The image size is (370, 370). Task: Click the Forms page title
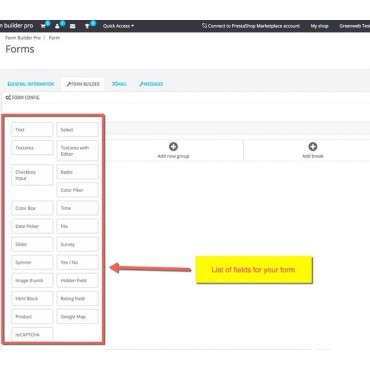(20, 49)
